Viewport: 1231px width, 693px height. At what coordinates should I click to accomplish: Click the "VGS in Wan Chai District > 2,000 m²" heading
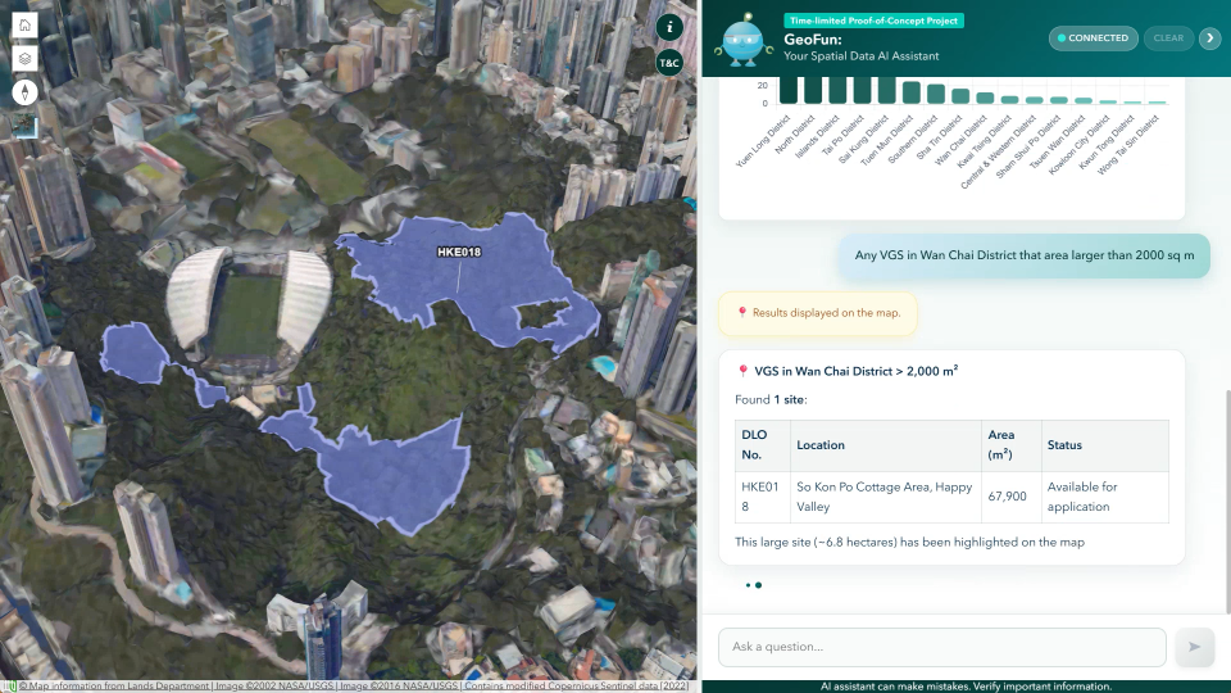856,371
